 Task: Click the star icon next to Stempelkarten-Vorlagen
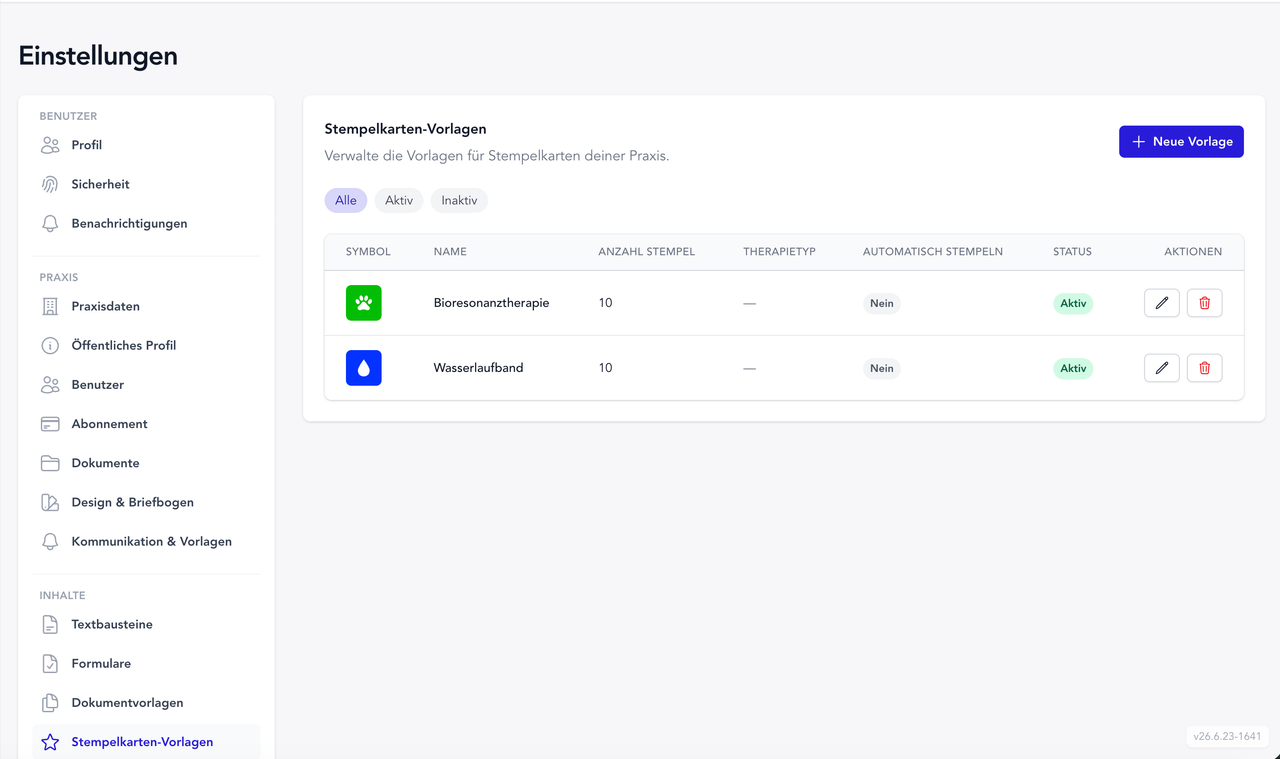pyautogui.click(x=50, y=742)
